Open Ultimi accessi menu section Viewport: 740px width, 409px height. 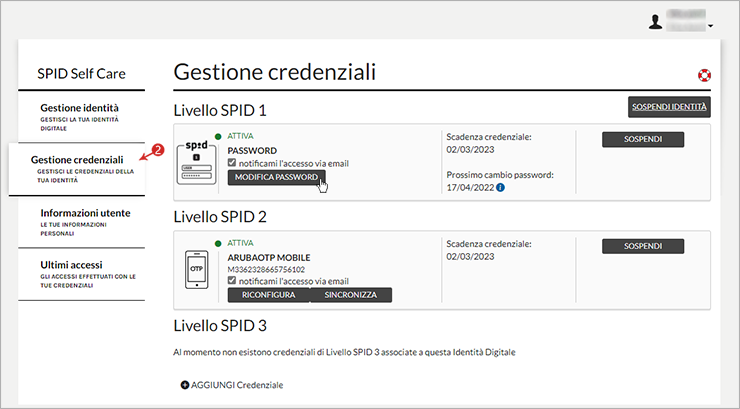81,274
